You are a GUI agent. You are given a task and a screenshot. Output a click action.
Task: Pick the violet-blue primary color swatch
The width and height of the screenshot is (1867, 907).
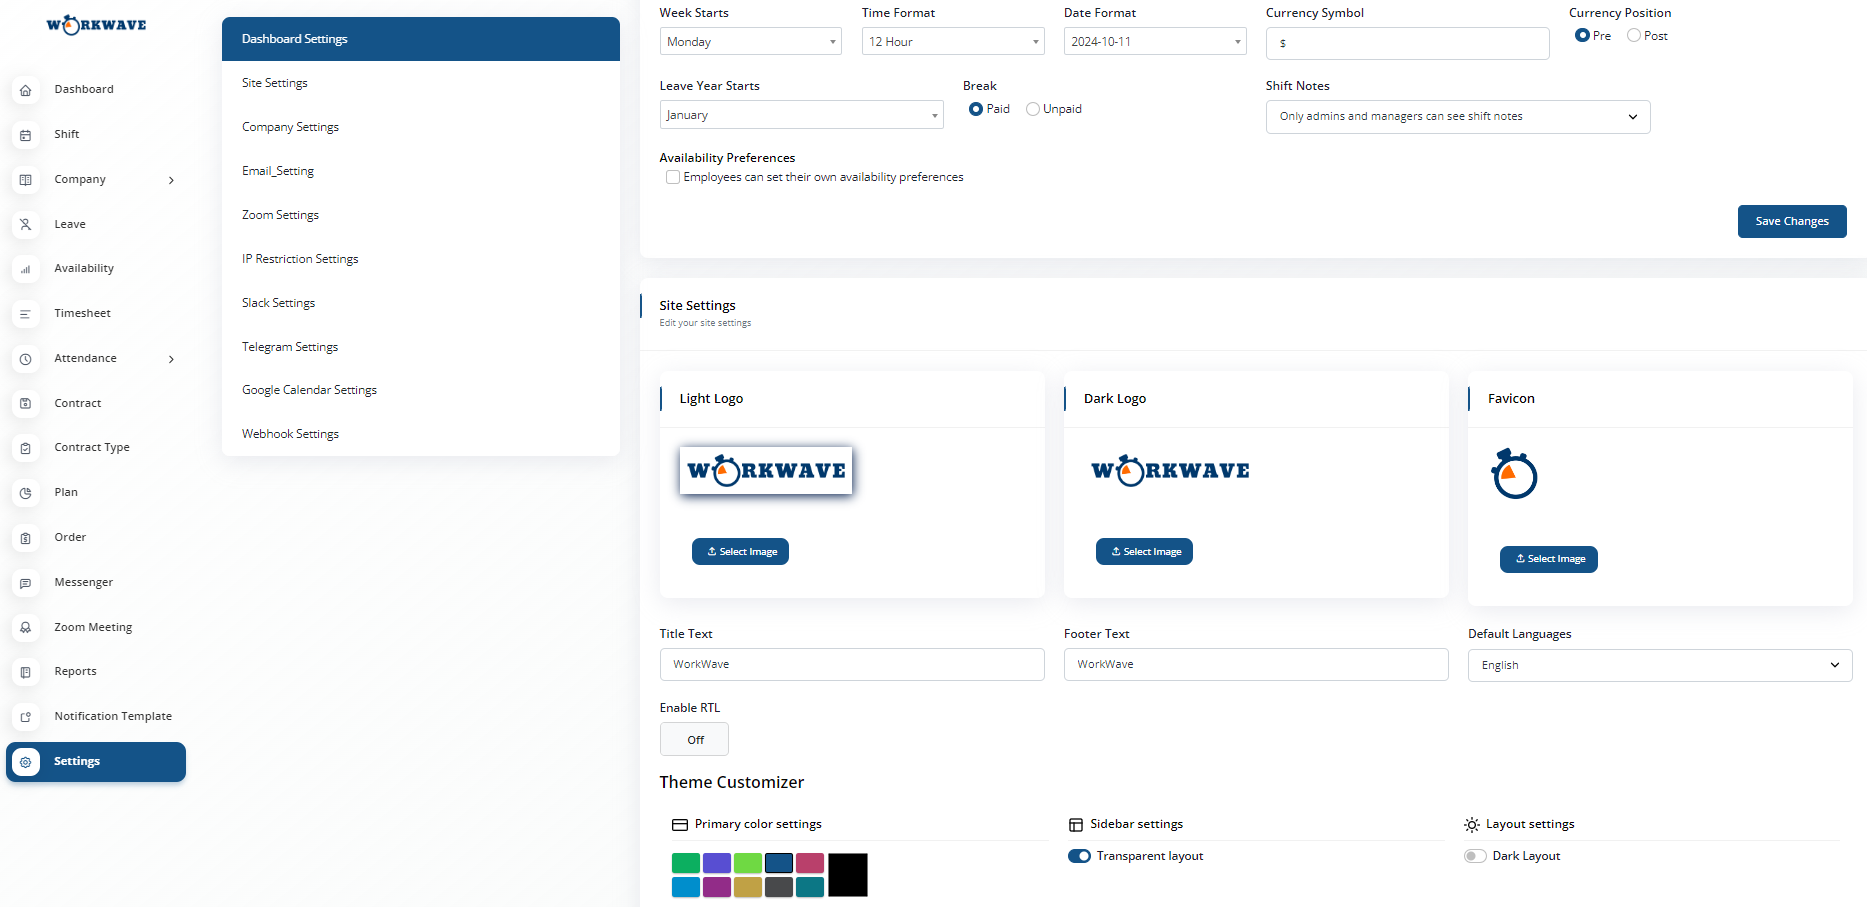pos(717,863)
